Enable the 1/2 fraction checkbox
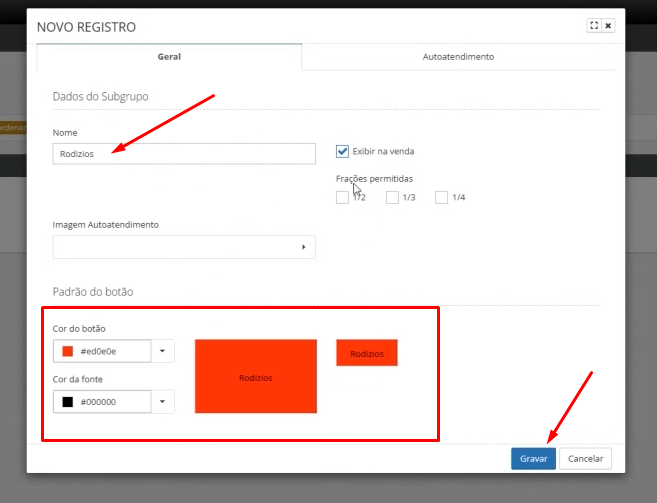 point(343,197)
